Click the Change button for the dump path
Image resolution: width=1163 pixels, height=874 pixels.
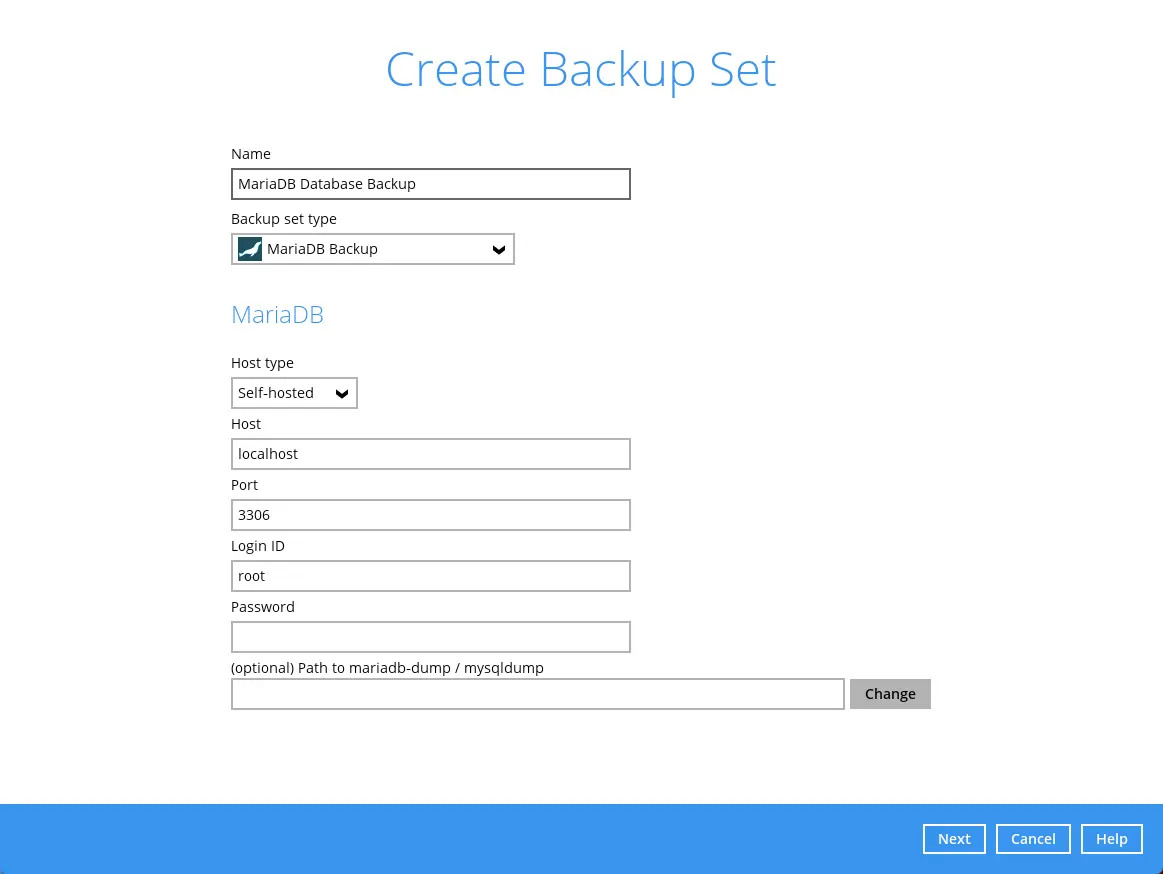pos(889,693)
